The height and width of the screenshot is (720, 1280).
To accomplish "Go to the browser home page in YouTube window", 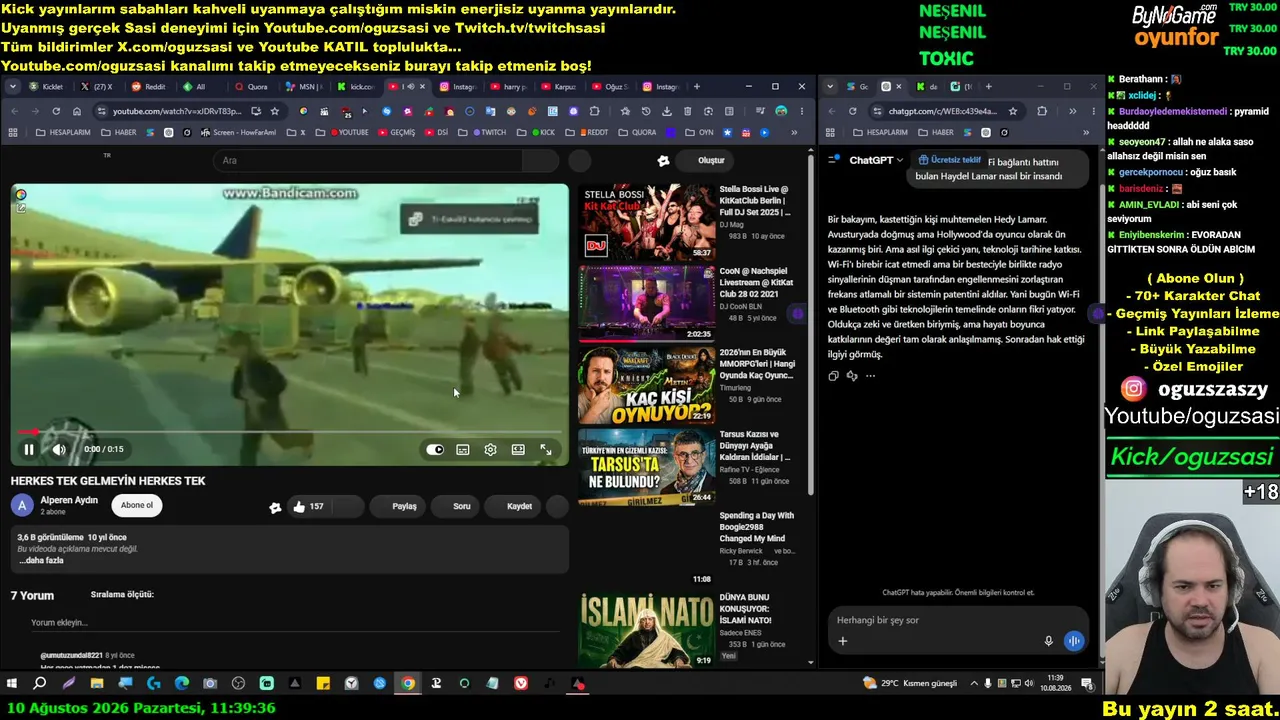I will [x=77, y=111].
